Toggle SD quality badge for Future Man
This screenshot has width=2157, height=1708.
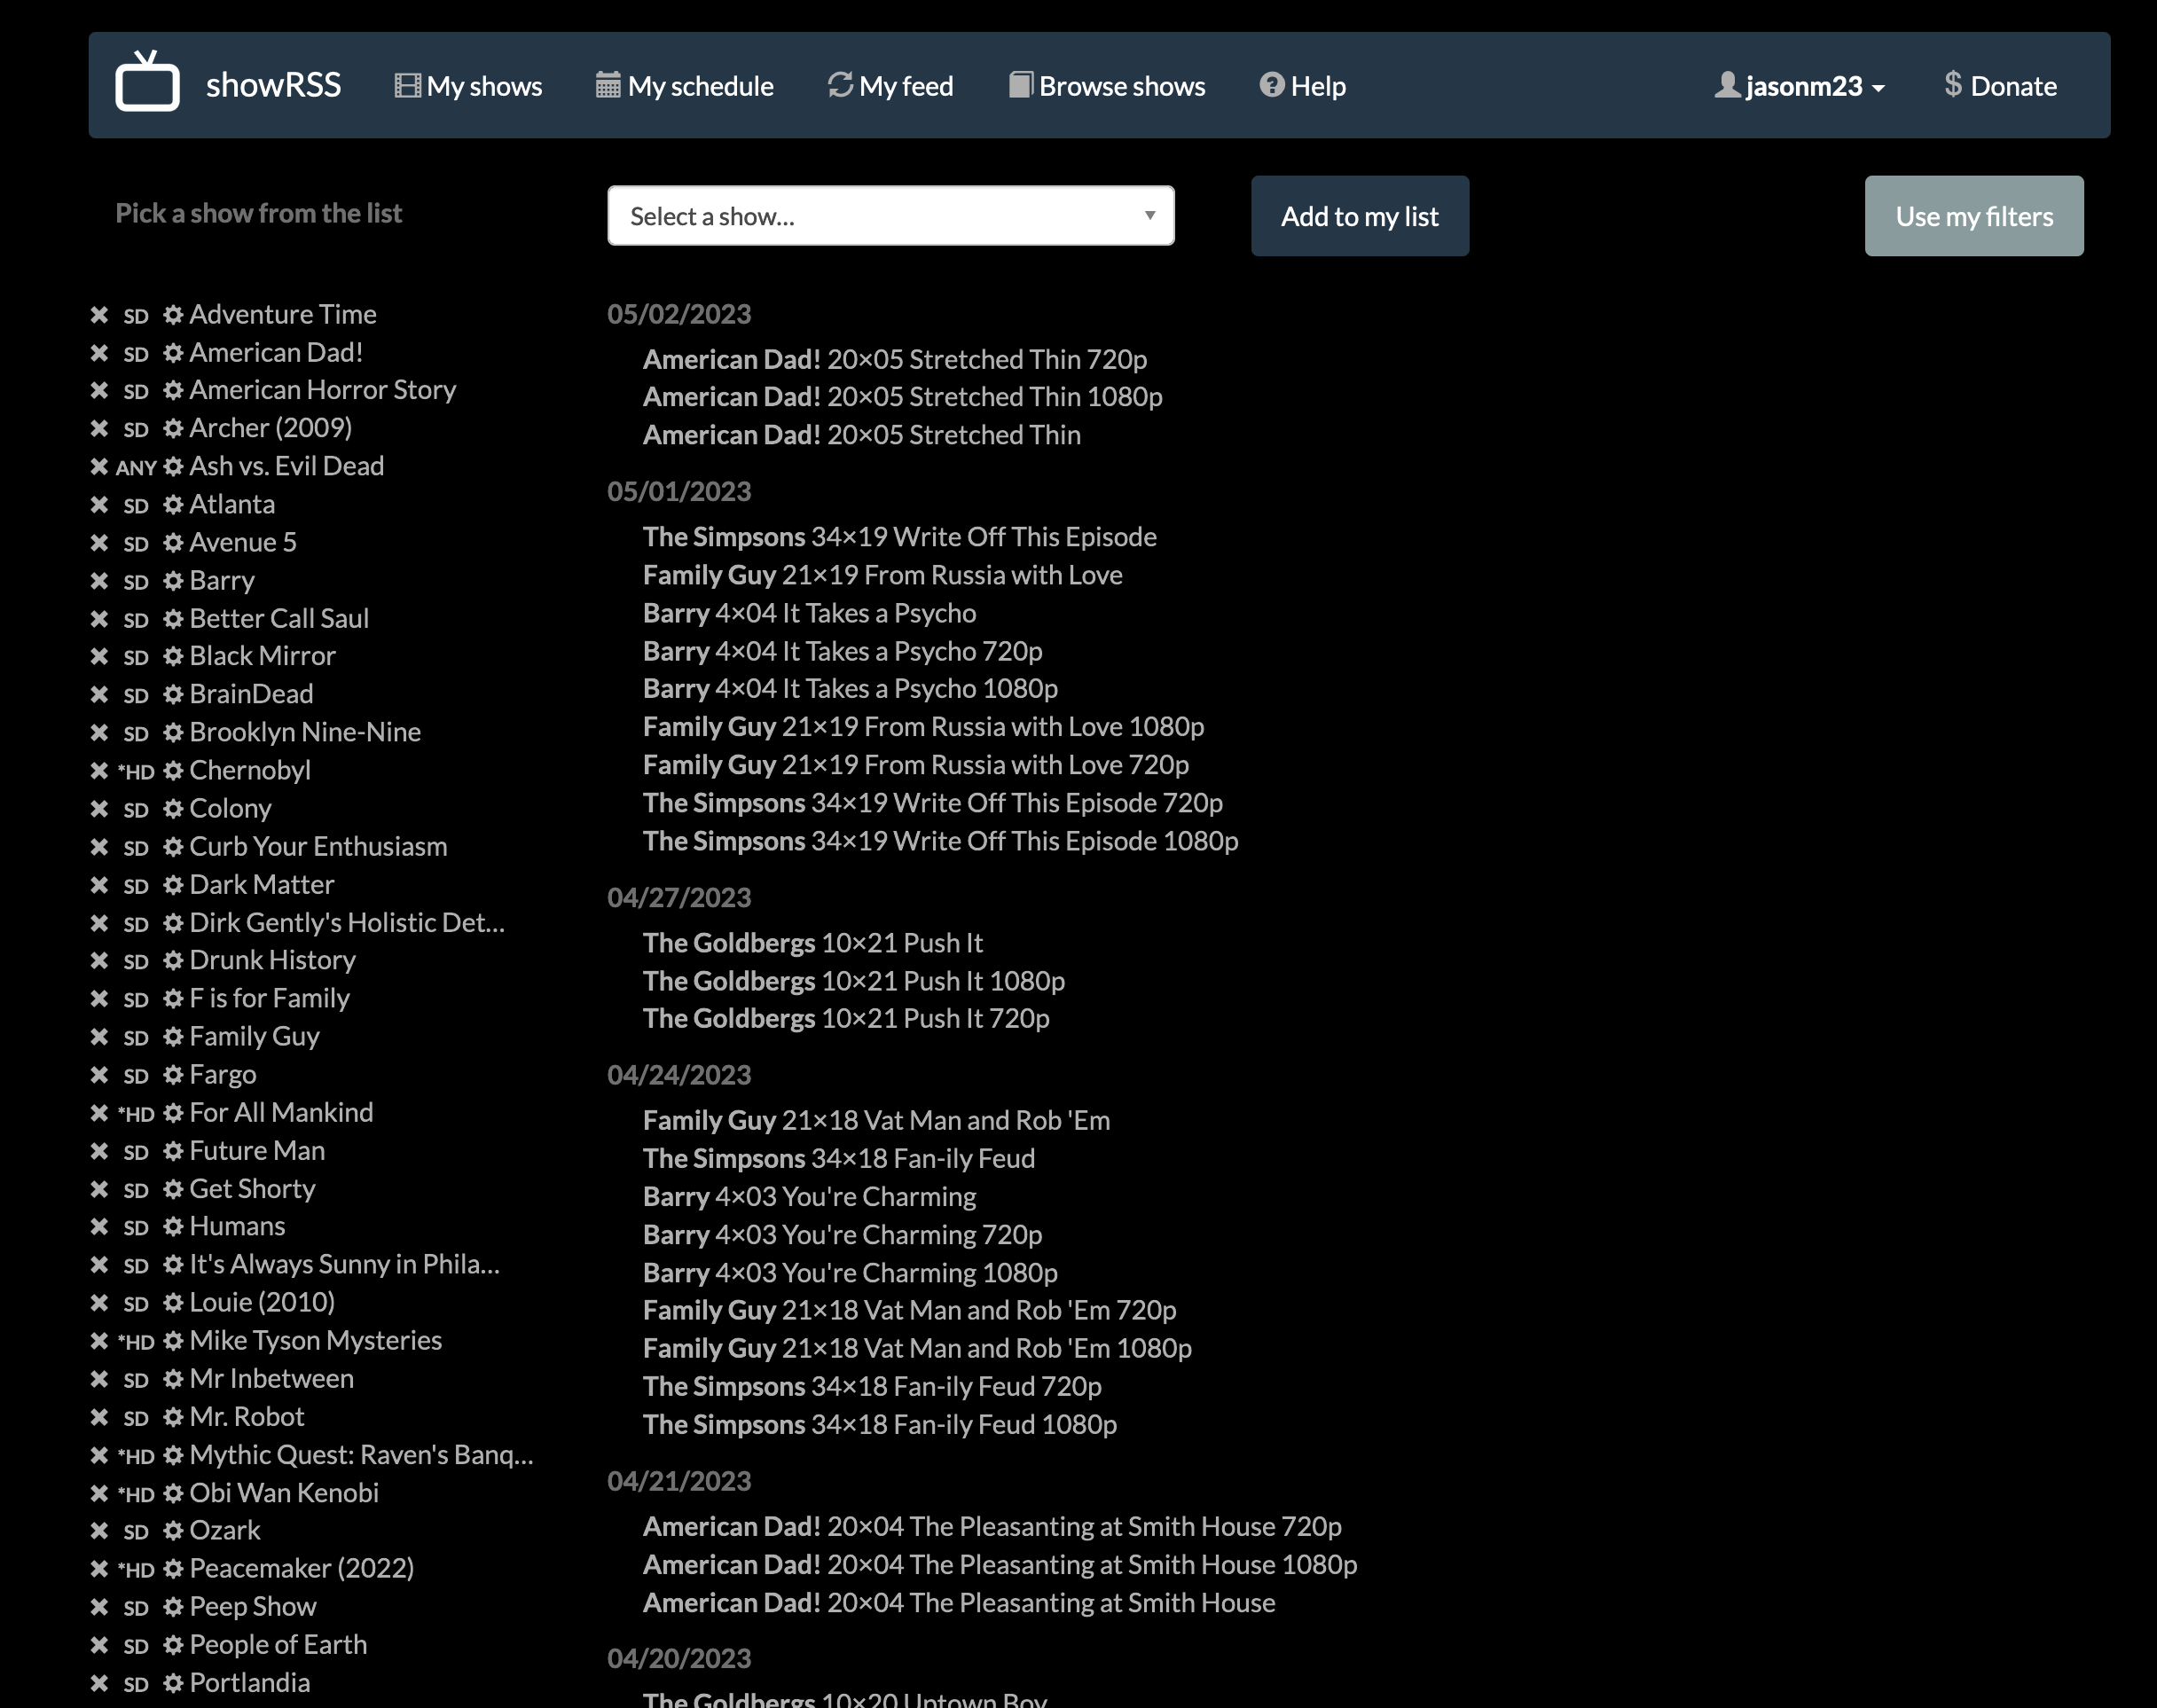point(136,1152)
